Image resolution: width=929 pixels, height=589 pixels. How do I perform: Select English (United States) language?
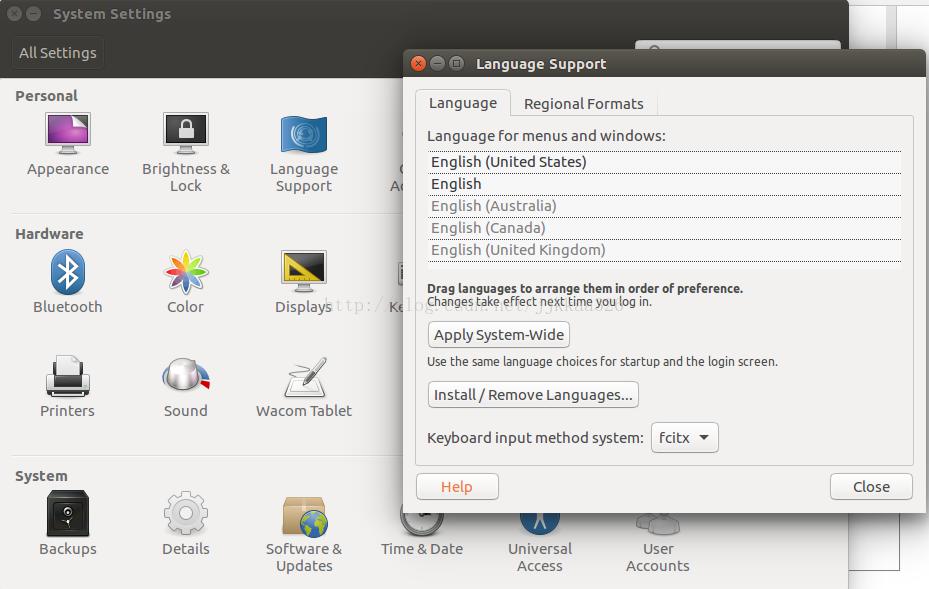tap(664, 162)
